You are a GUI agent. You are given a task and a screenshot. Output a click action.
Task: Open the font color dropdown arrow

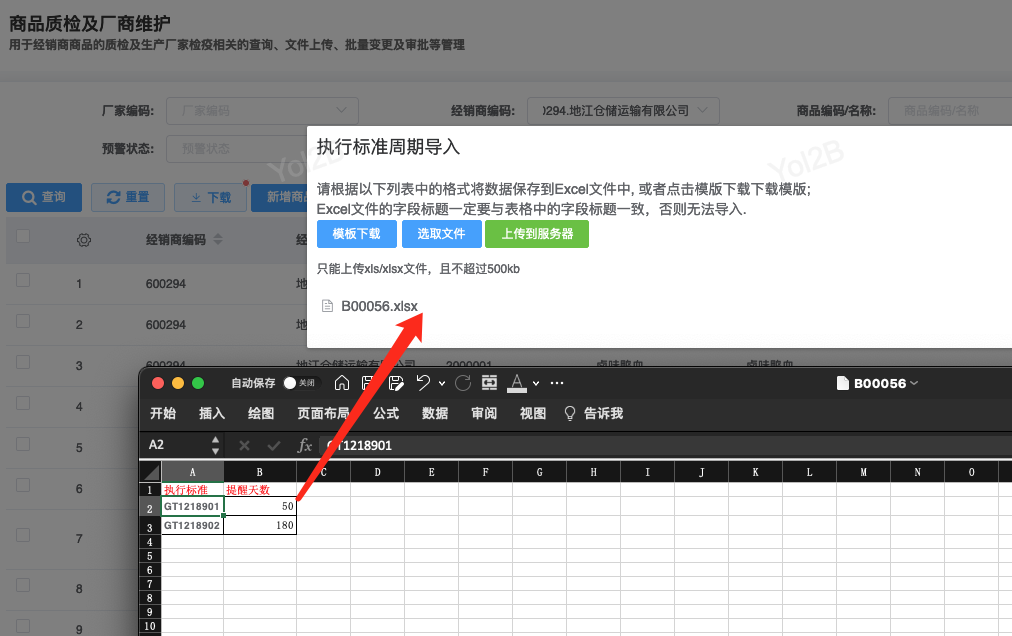click(536, 384)
